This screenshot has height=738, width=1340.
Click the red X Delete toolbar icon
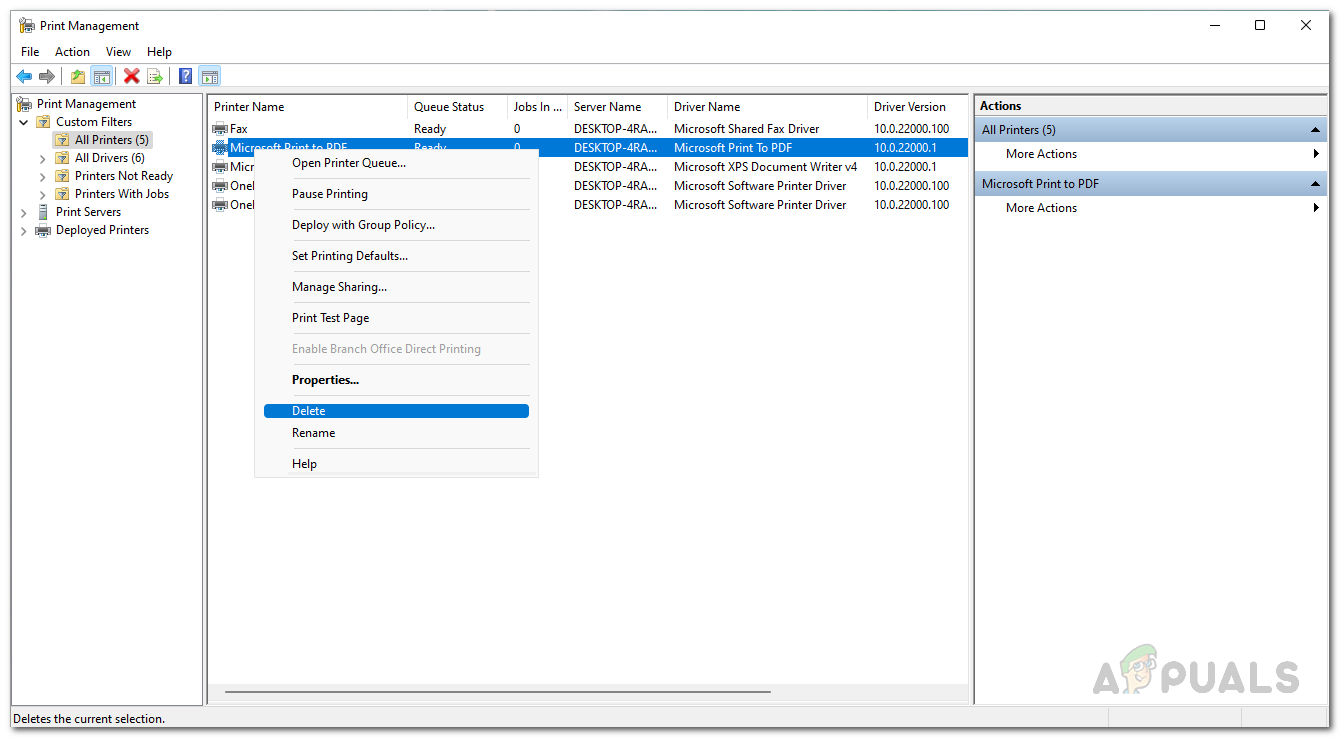click(131, 76)
